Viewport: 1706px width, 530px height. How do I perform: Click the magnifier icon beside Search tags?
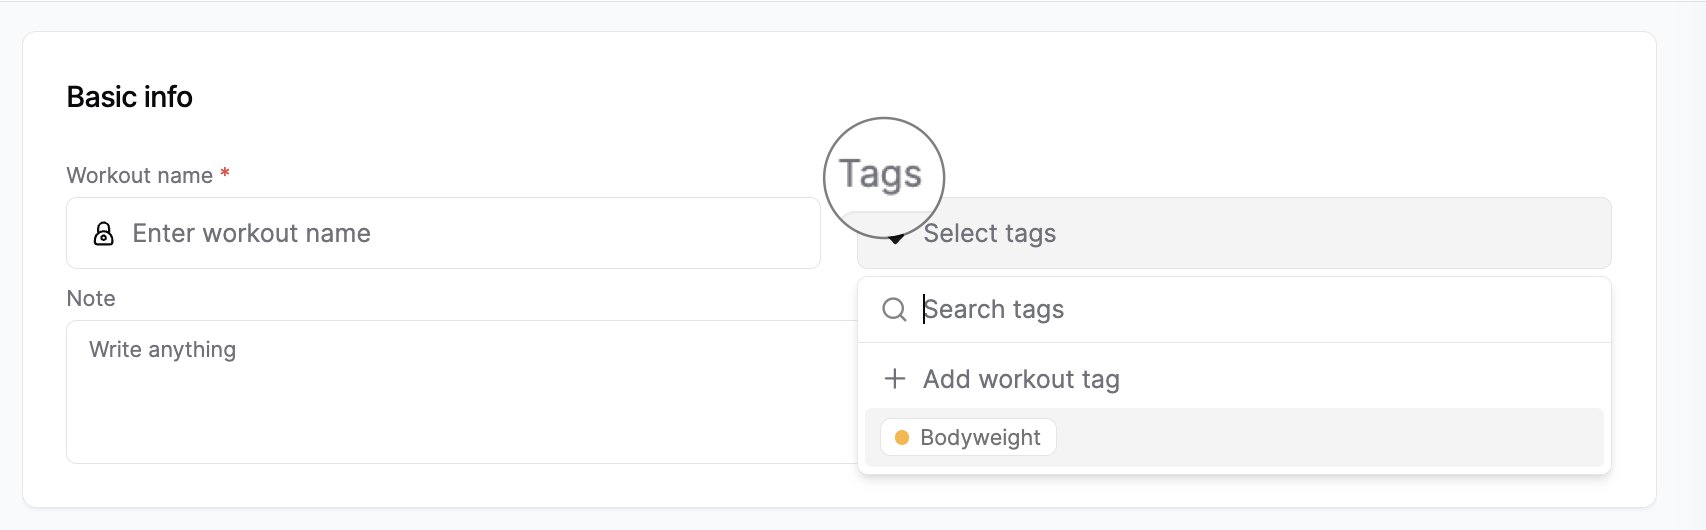point(894,309)
